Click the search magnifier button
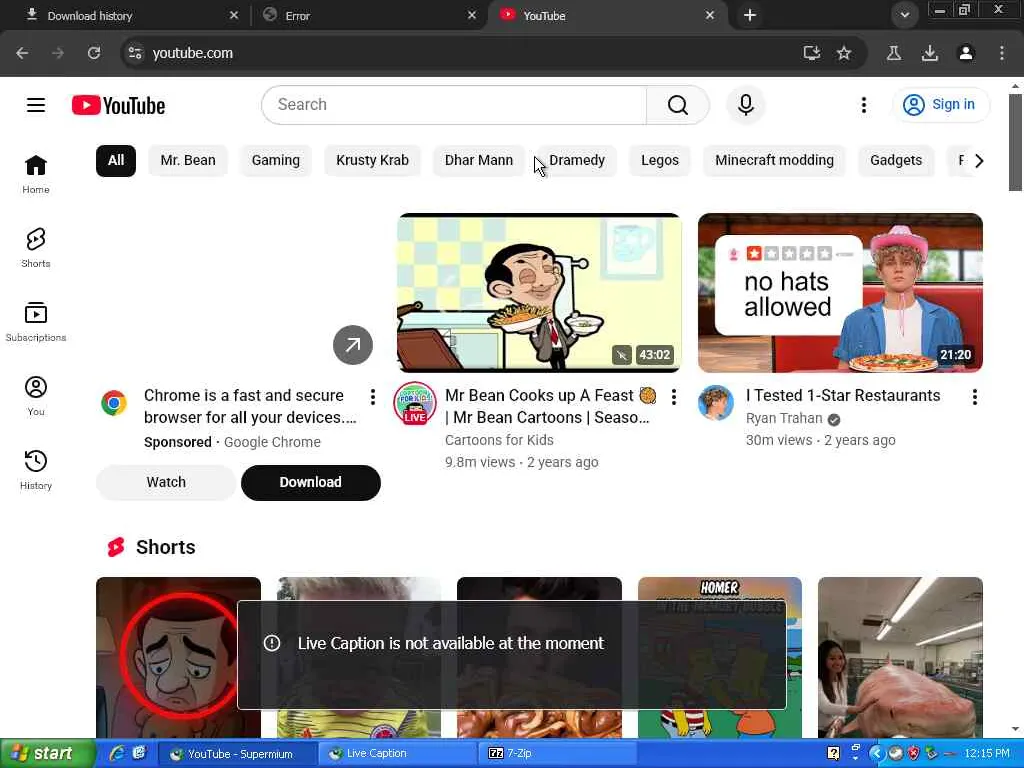The height and width of the screenshot is (768, 1024). pyautogui.click(x=677, y=104)
